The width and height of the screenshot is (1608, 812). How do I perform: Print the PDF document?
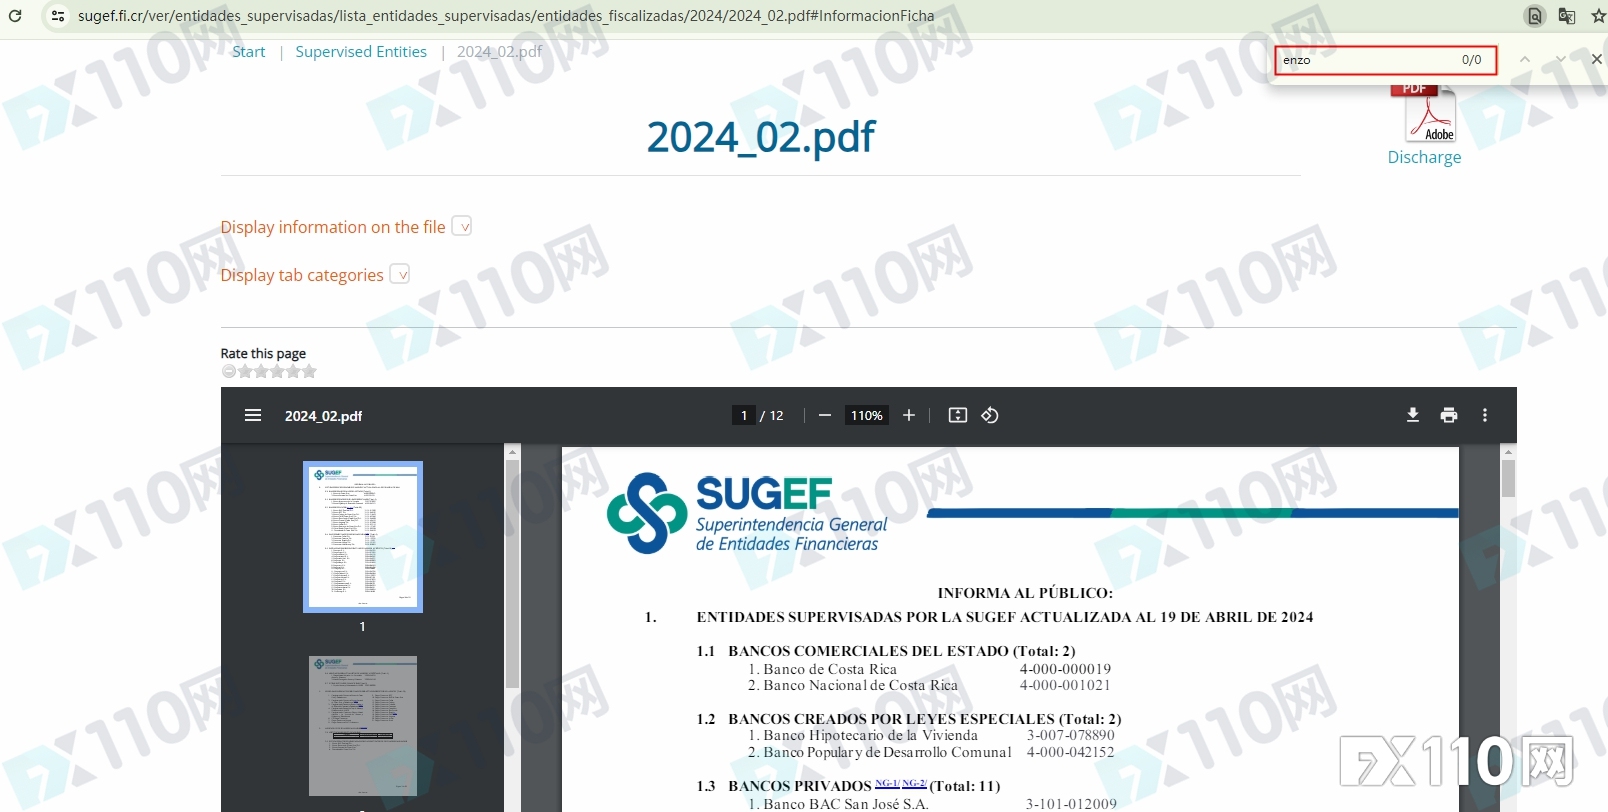[1449, 415]
